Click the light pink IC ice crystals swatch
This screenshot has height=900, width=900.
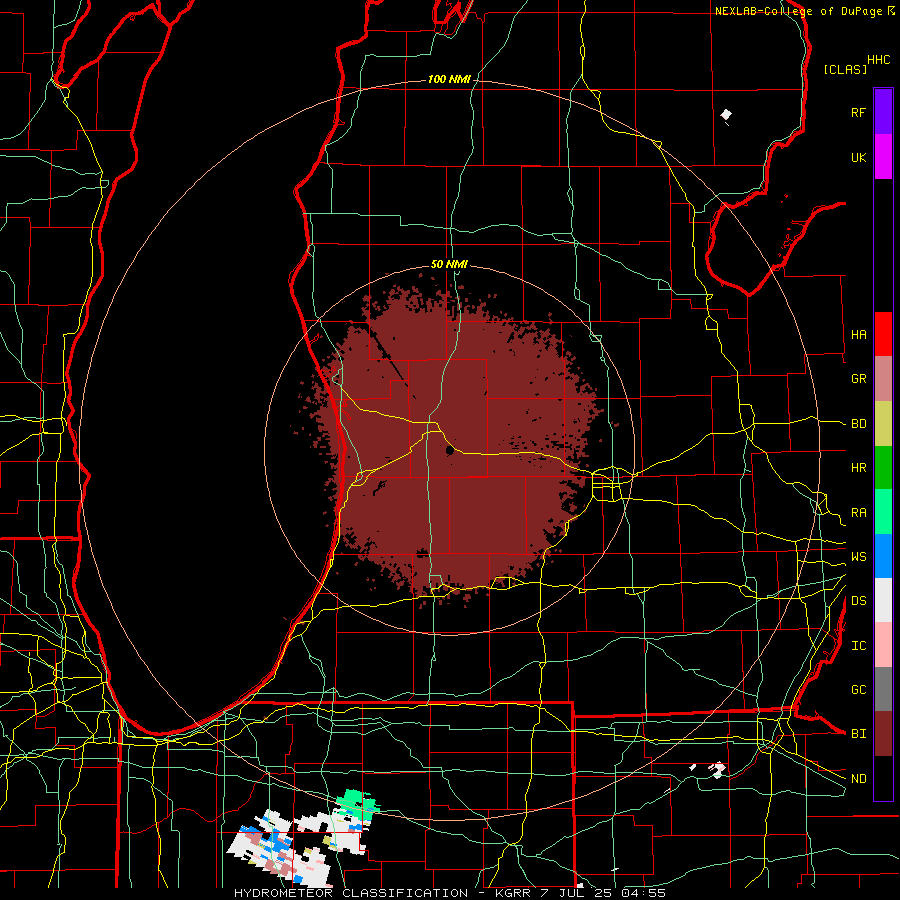(x=883, y=645)
